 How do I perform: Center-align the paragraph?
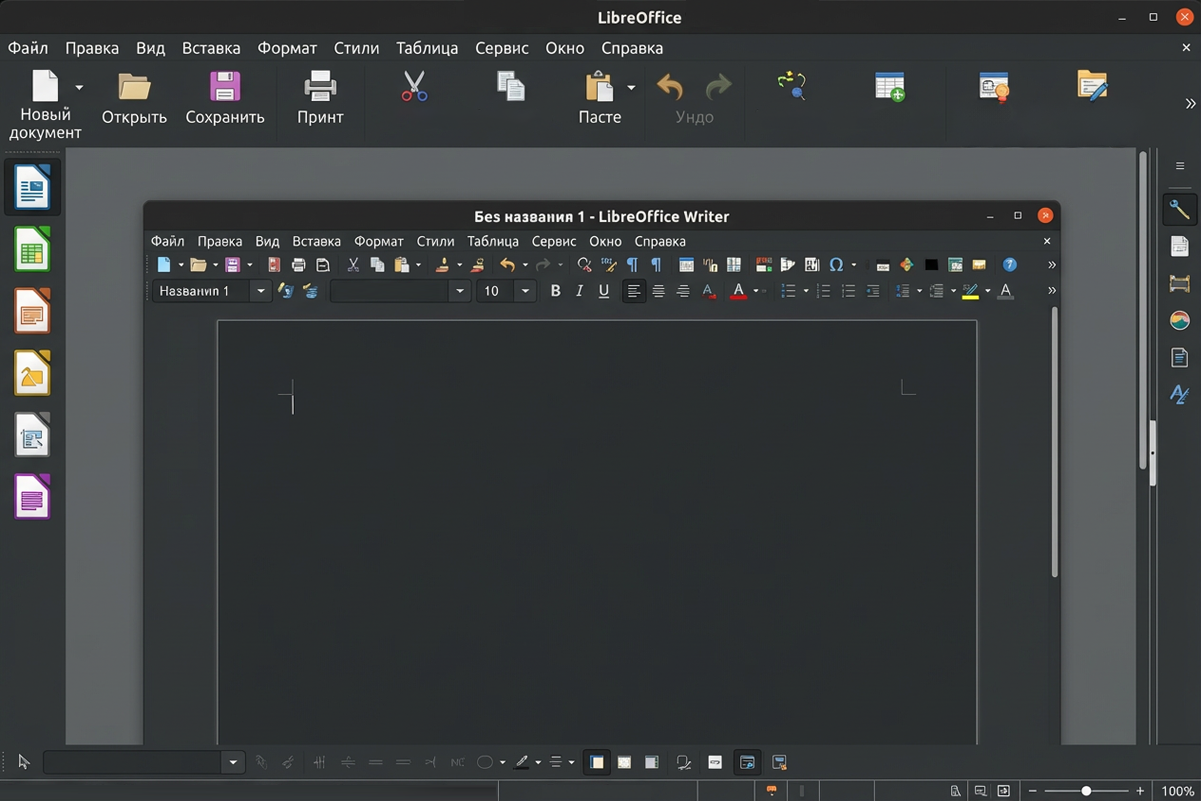click(658, 291)
